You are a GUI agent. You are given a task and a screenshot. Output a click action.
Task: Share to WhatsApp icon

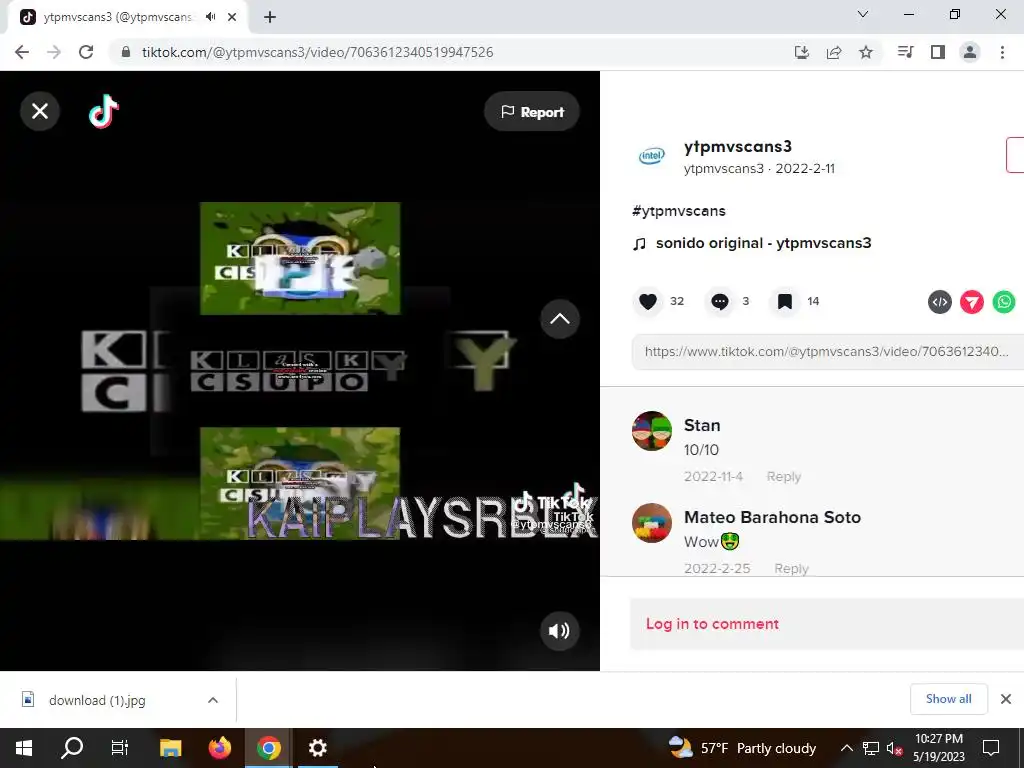(x=1004, y=301)
